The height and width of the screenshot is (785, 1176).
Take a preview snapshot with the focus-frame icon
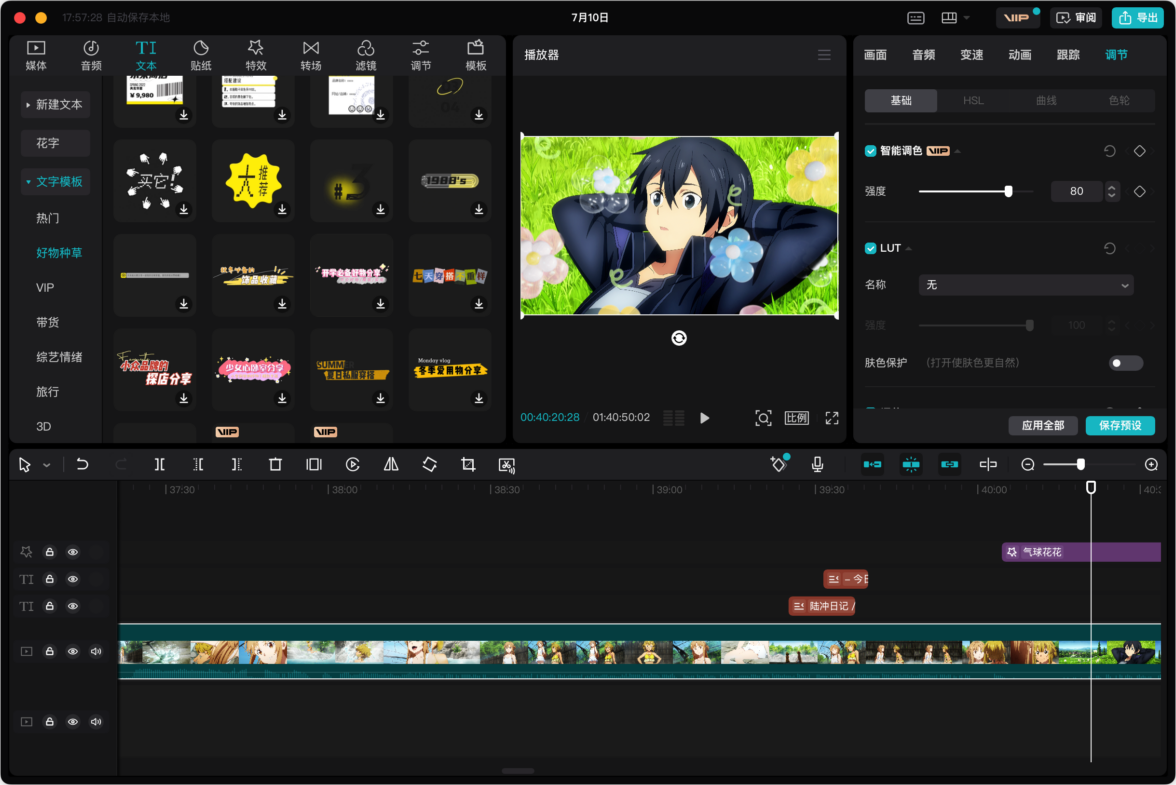tap(763, 418)
